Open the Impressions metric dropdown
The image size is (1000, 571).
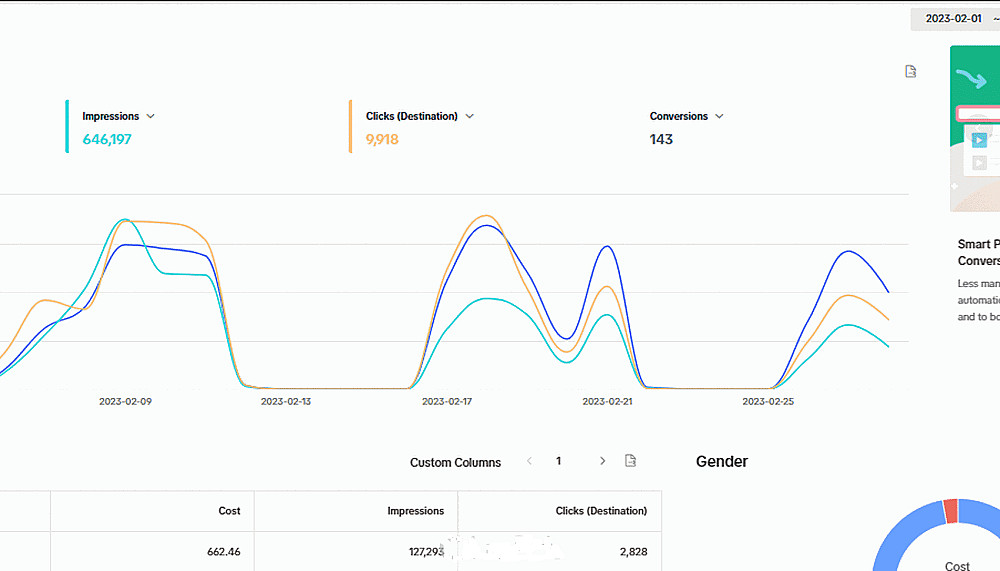coord(150,117)
